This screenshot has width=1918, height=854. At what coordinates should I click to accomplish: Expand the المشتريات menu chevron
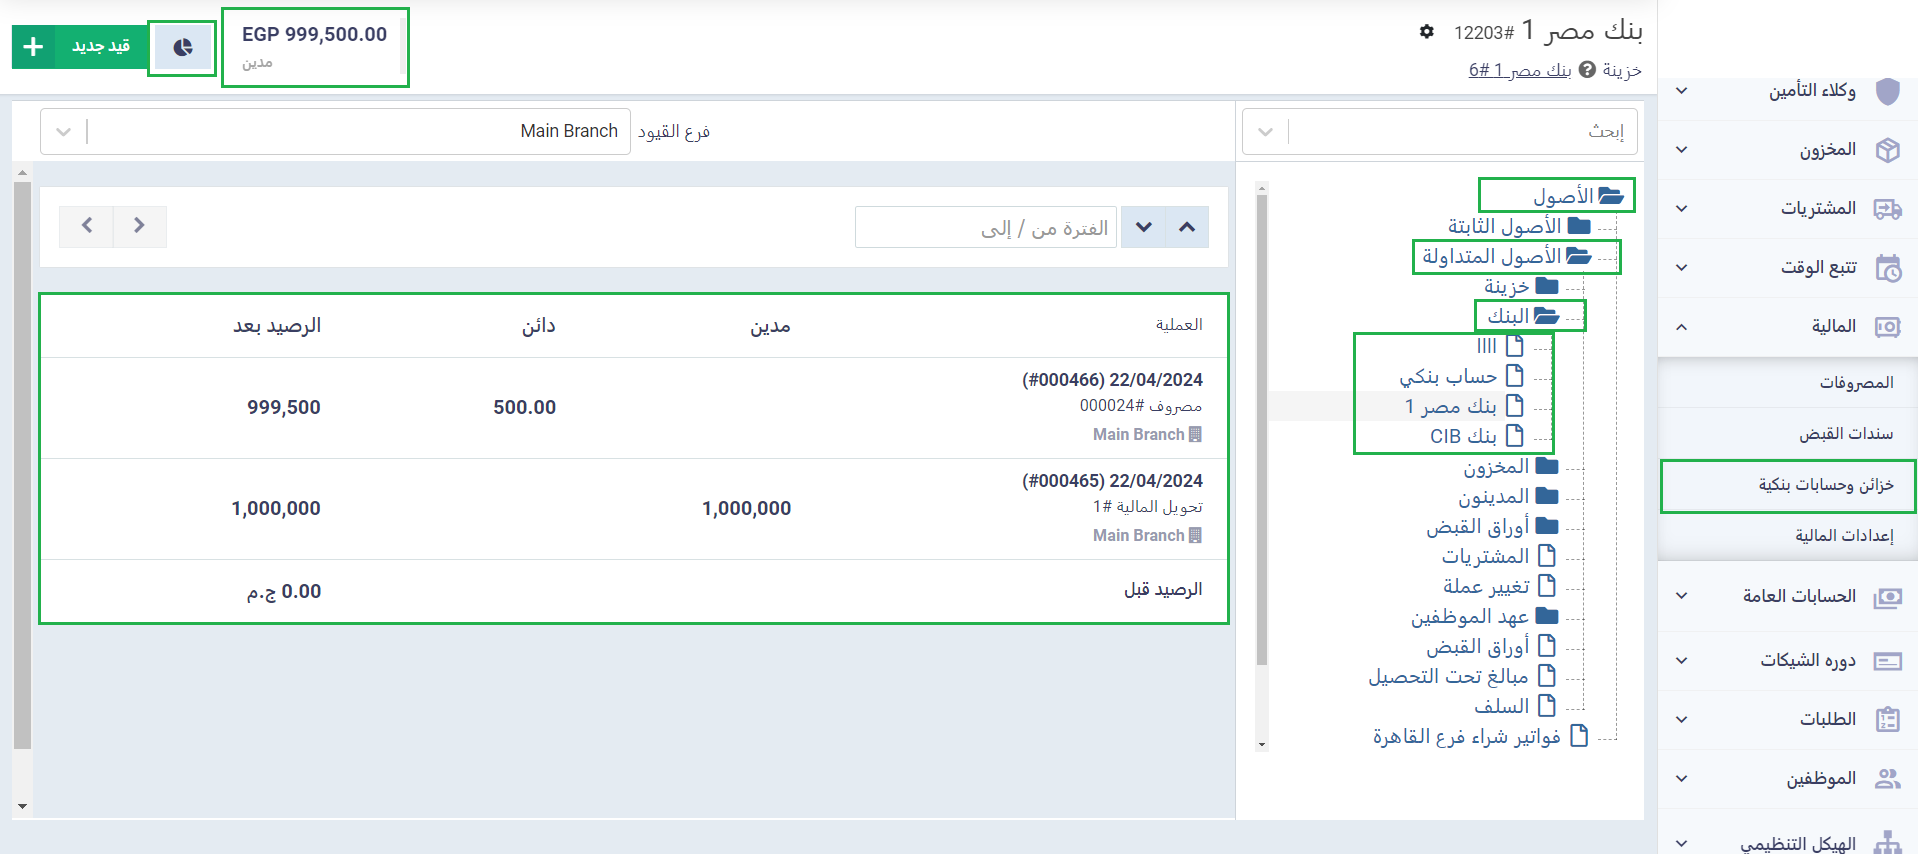pyautogui.click(x=1682, y=209)
